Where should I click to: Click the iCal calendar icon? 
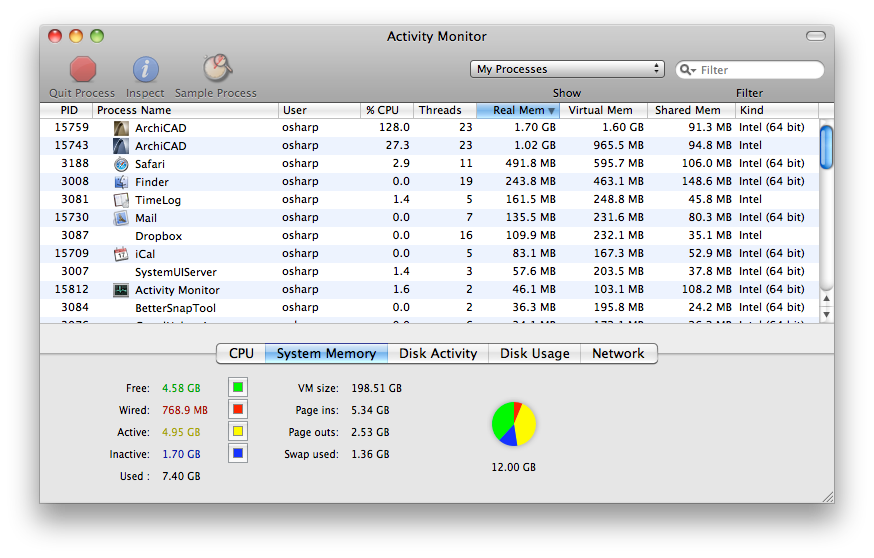click(121, 254)
